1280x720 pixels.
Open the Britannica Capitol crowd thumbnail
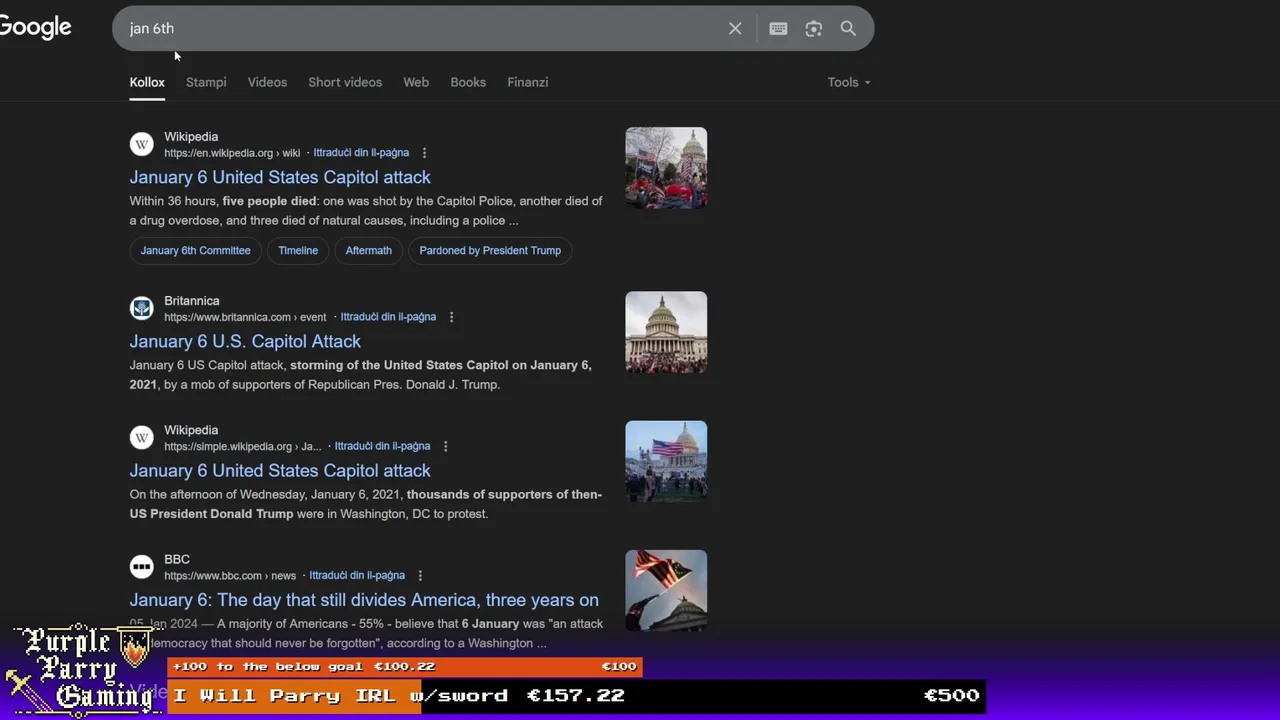click(x=666, y=332)
